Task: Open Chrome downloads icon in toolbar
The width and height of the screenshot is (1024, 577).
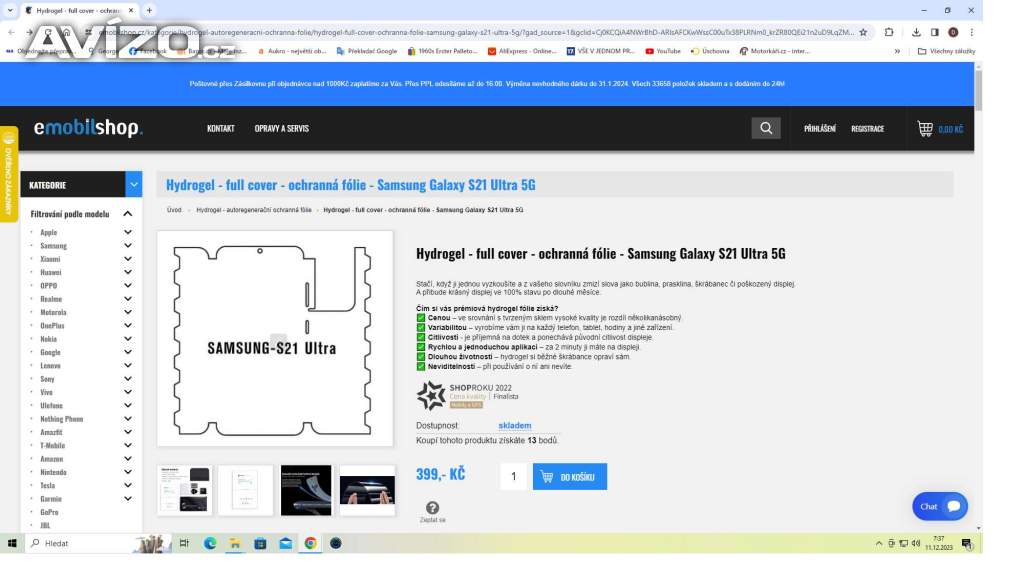Action: click(916, 32)
